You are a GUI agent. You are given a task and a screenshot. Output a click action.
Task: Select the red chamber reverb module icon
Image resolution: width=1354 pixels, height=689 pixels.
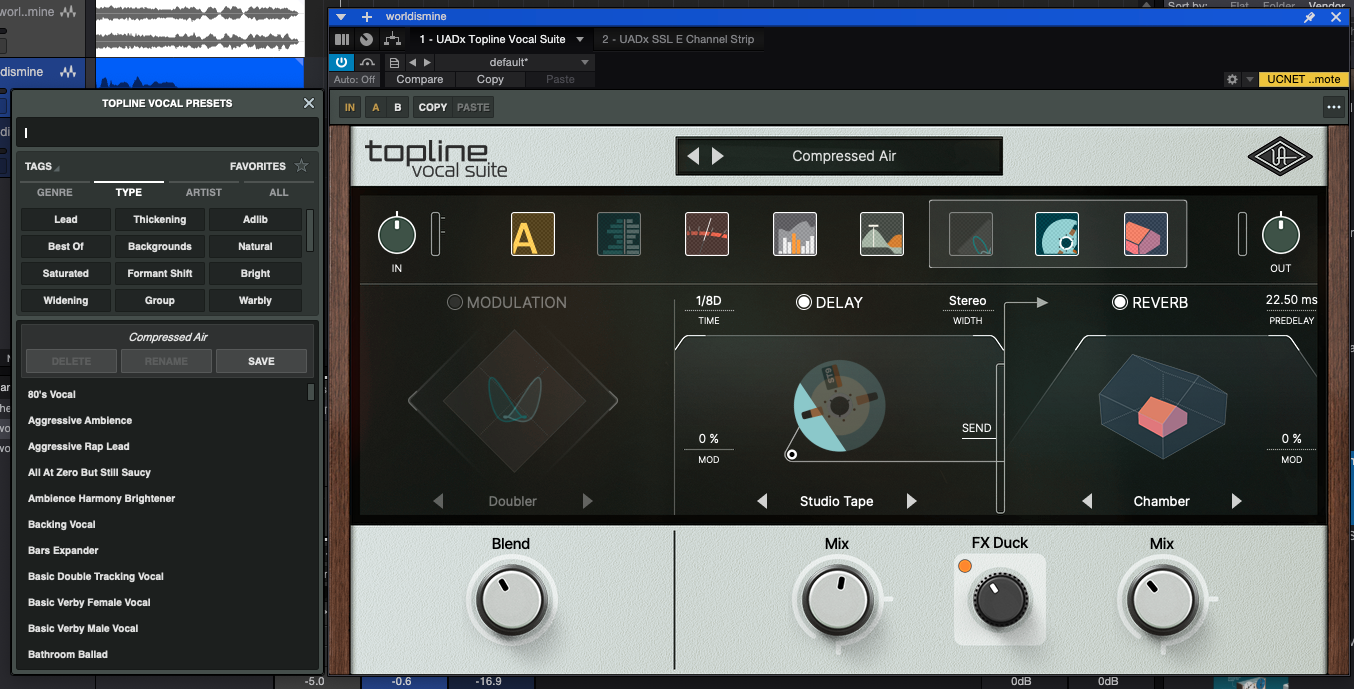[x=1146, y=234]
